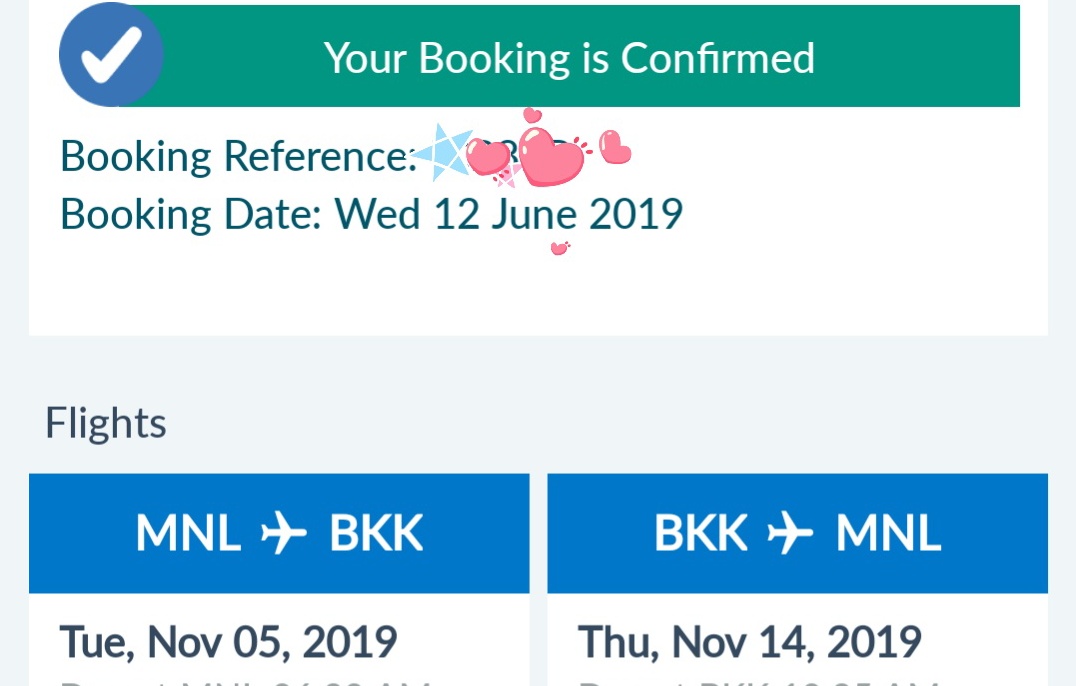Click the small heart above the booking reference
This screenshot has width=1076, height=686.
pyautogui.click(x=532, y=115)
